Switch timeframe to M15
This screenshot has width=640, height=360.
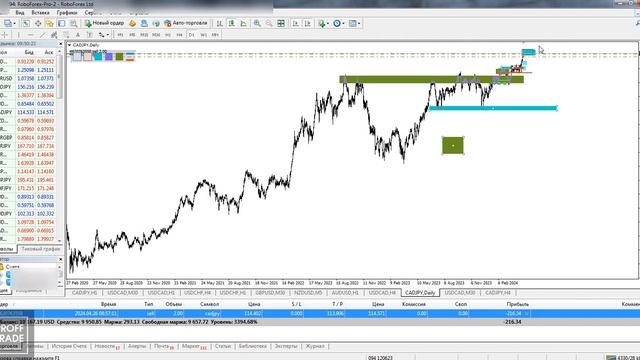pyautogui.click(x=144, y=35)
